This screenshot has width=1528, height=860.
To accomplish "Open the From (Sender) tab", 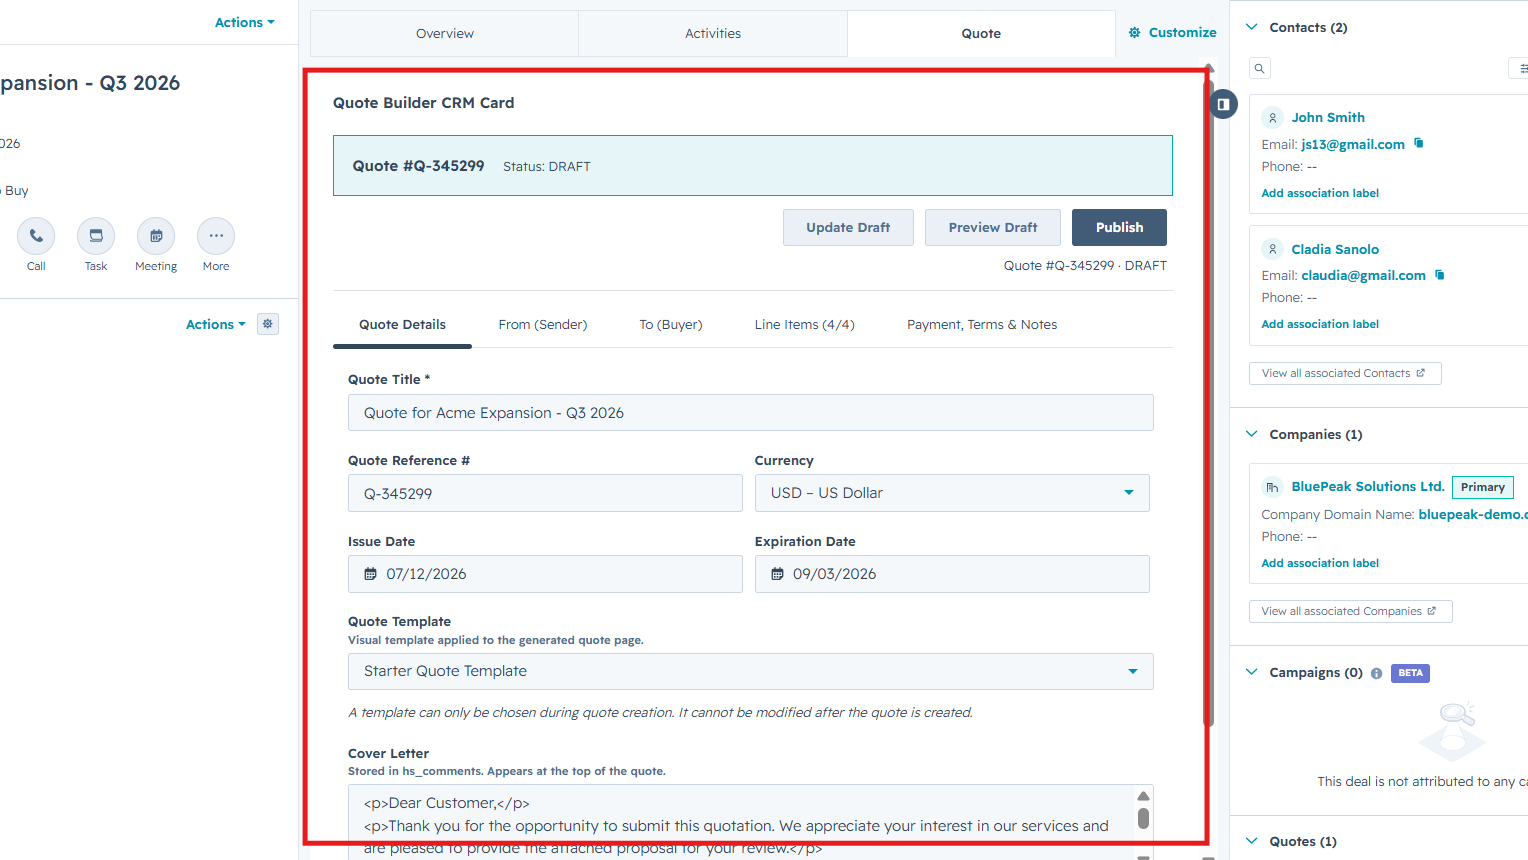I will 543,325.
